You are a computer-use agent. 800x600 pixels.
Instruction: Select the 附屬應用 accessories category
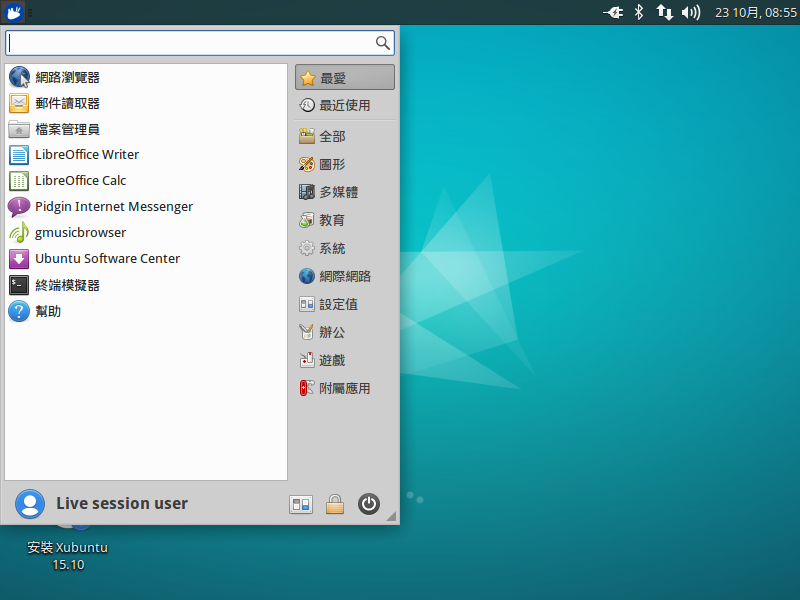point(345,389)
